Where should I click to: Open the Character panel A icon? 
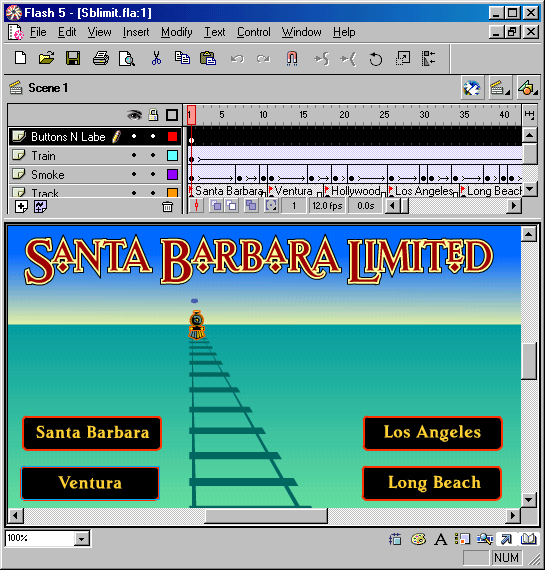pyautogui.click(x=441, y=539)
